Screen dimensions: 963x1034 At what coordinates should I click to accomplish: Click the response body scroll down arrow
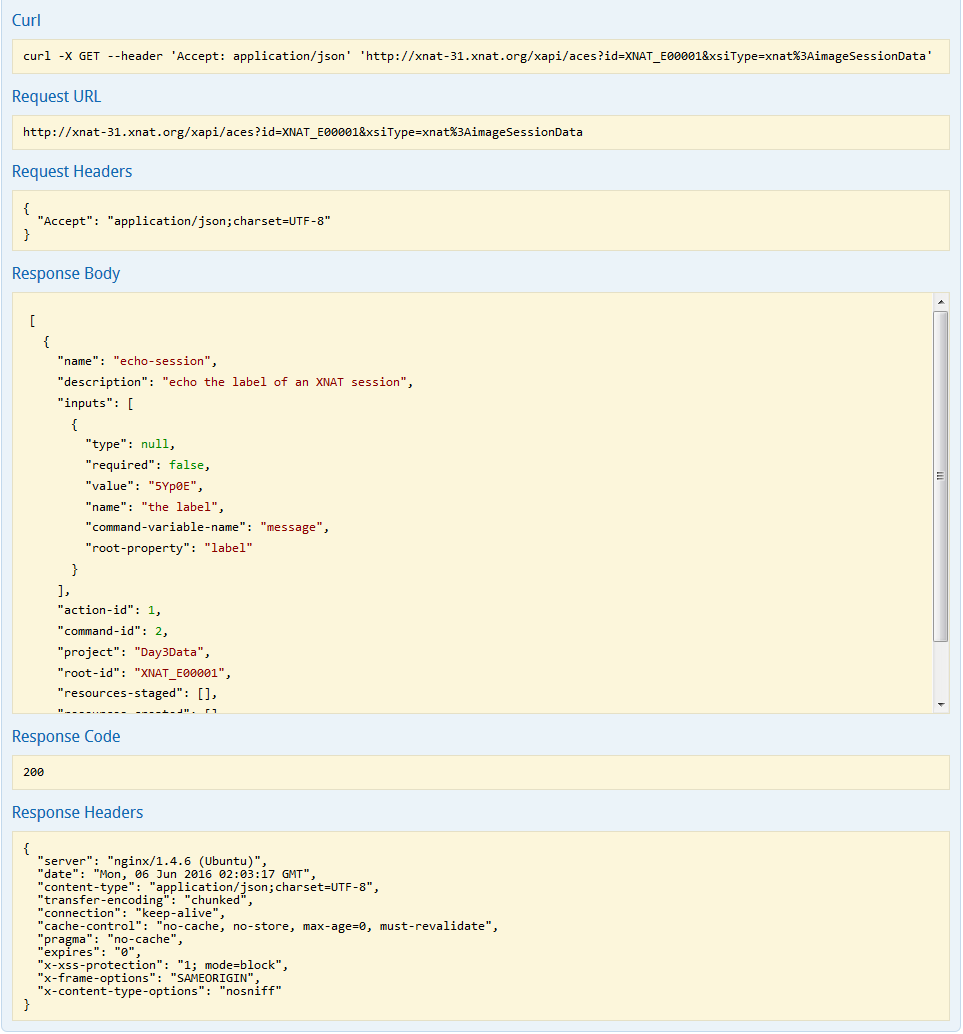(x=940, y=704)
